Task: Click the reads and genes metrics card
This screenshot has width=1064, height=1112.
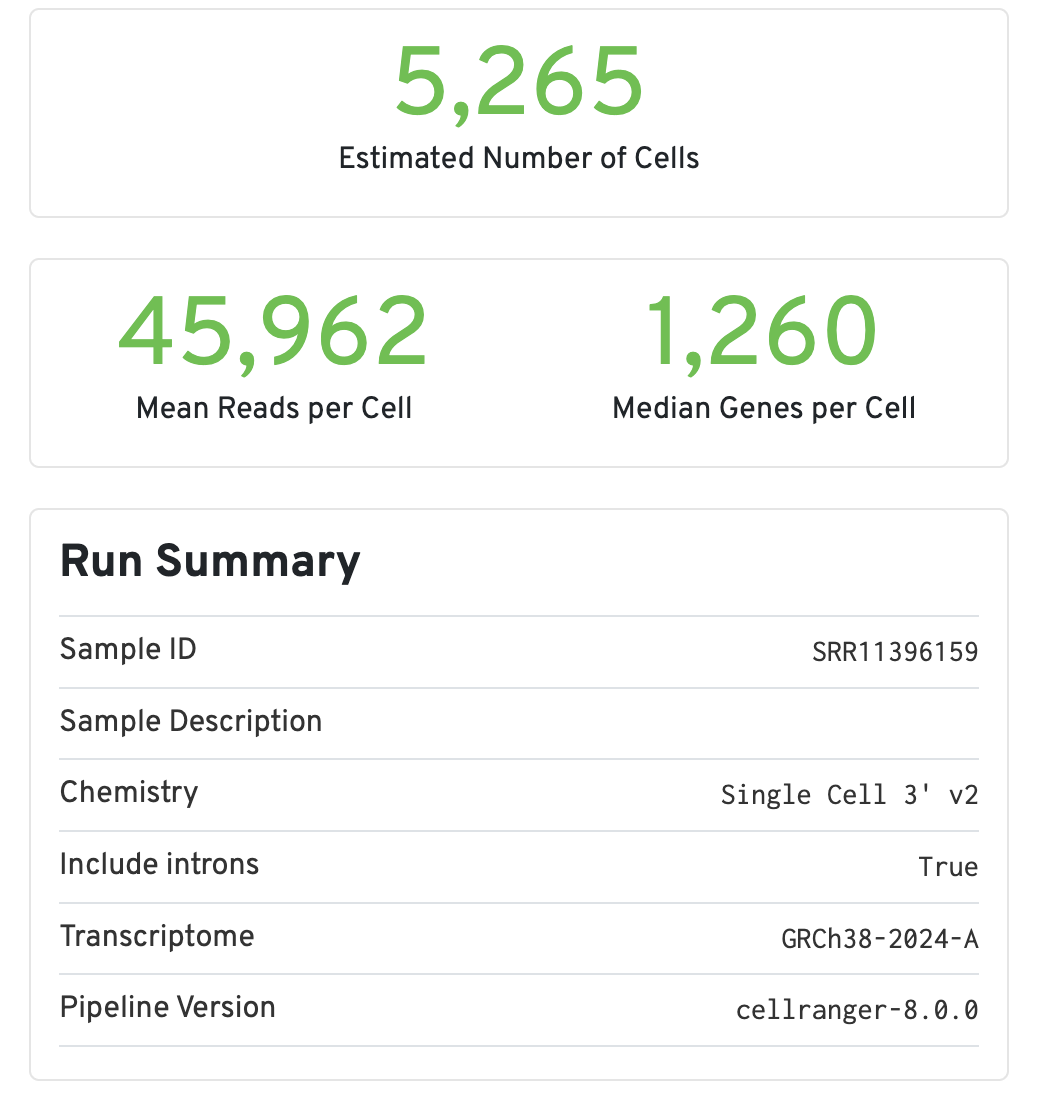Action: coord(520,363)
